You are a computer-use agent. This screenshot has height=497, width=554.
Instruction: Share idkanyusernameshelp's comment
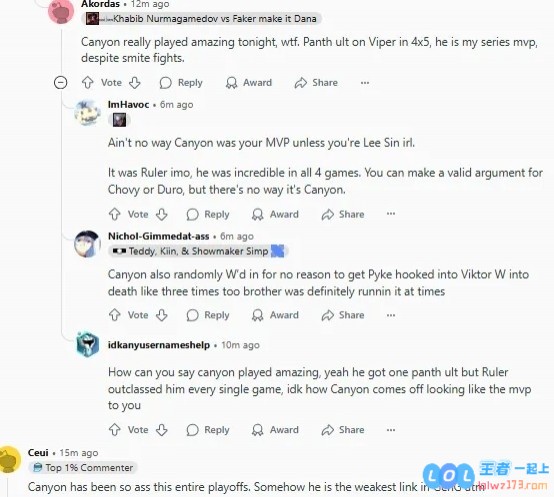coord(343,430)
